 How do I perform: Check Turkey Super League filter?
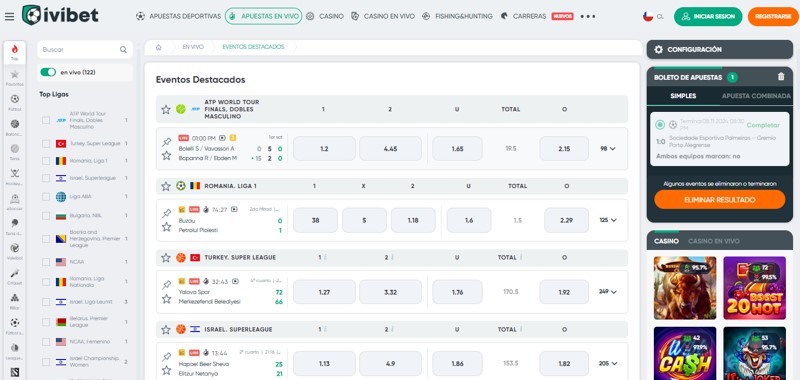[46, 144]
